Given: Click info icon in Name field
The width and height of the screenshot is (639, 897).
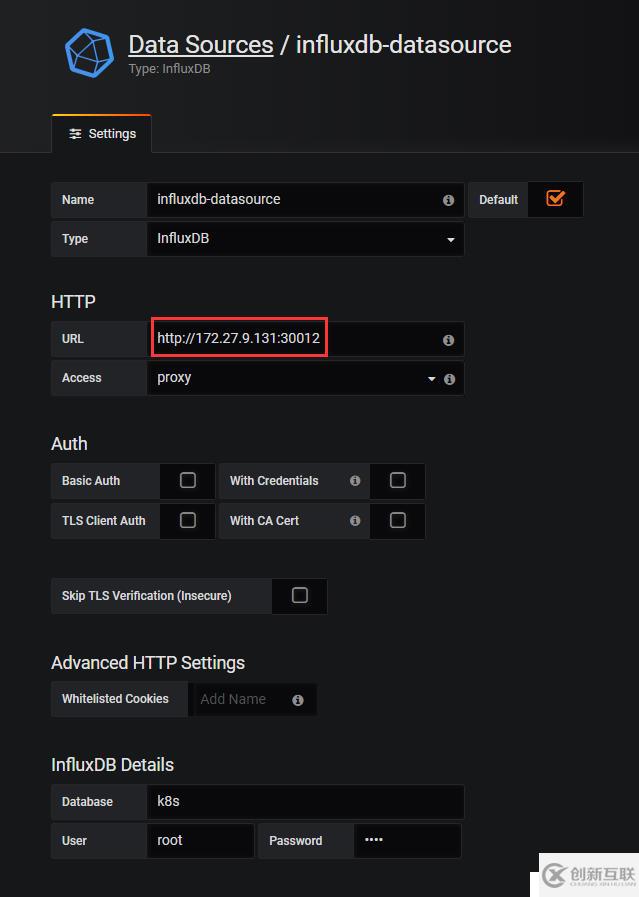Looking at the screenshot, I should pyautogui.click(x=448, y=200).
